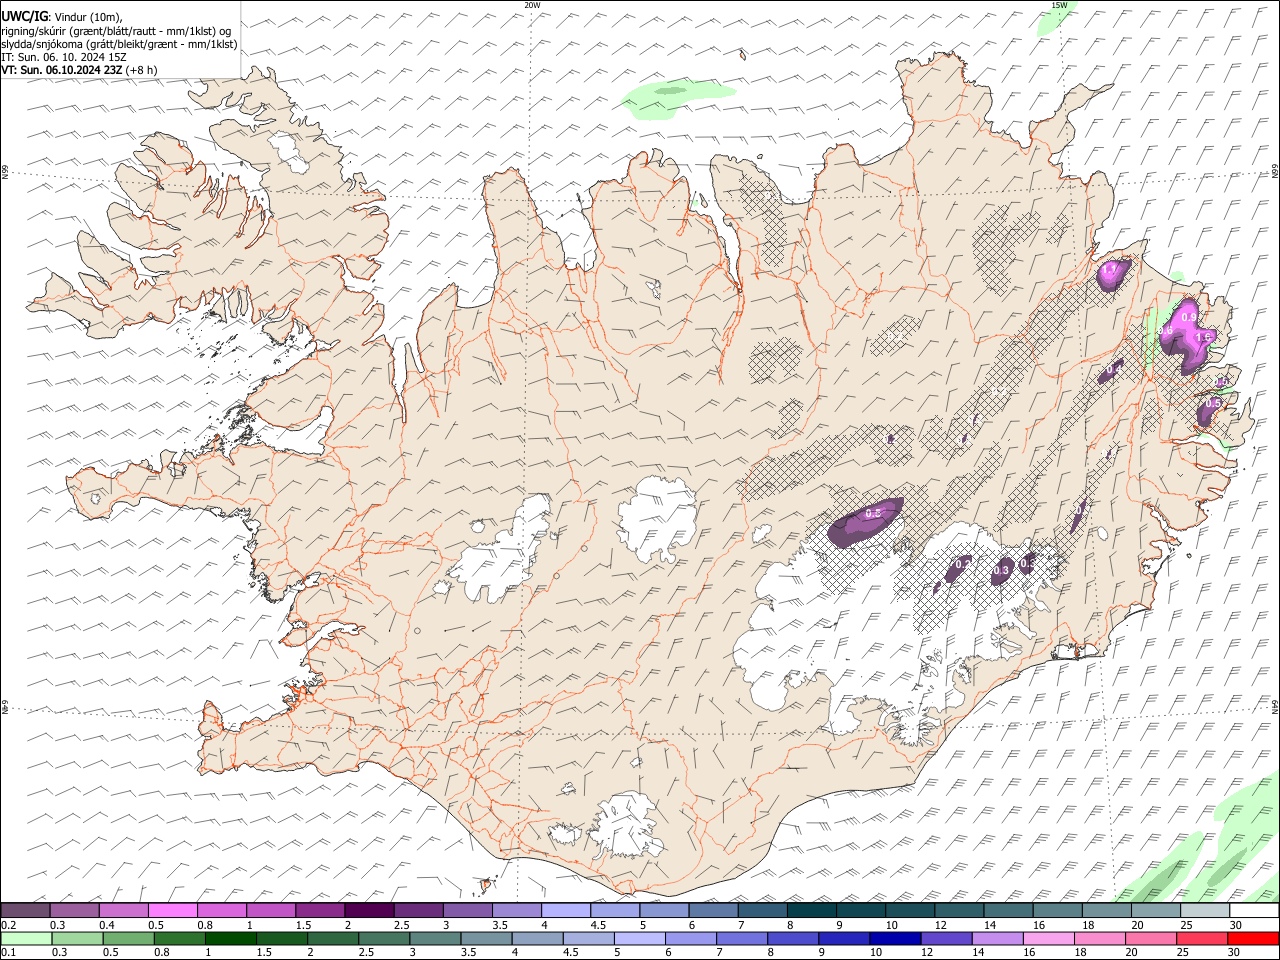
Task: Pick lower-row swatch between 4 and 4.5
Action: [537, 938]
